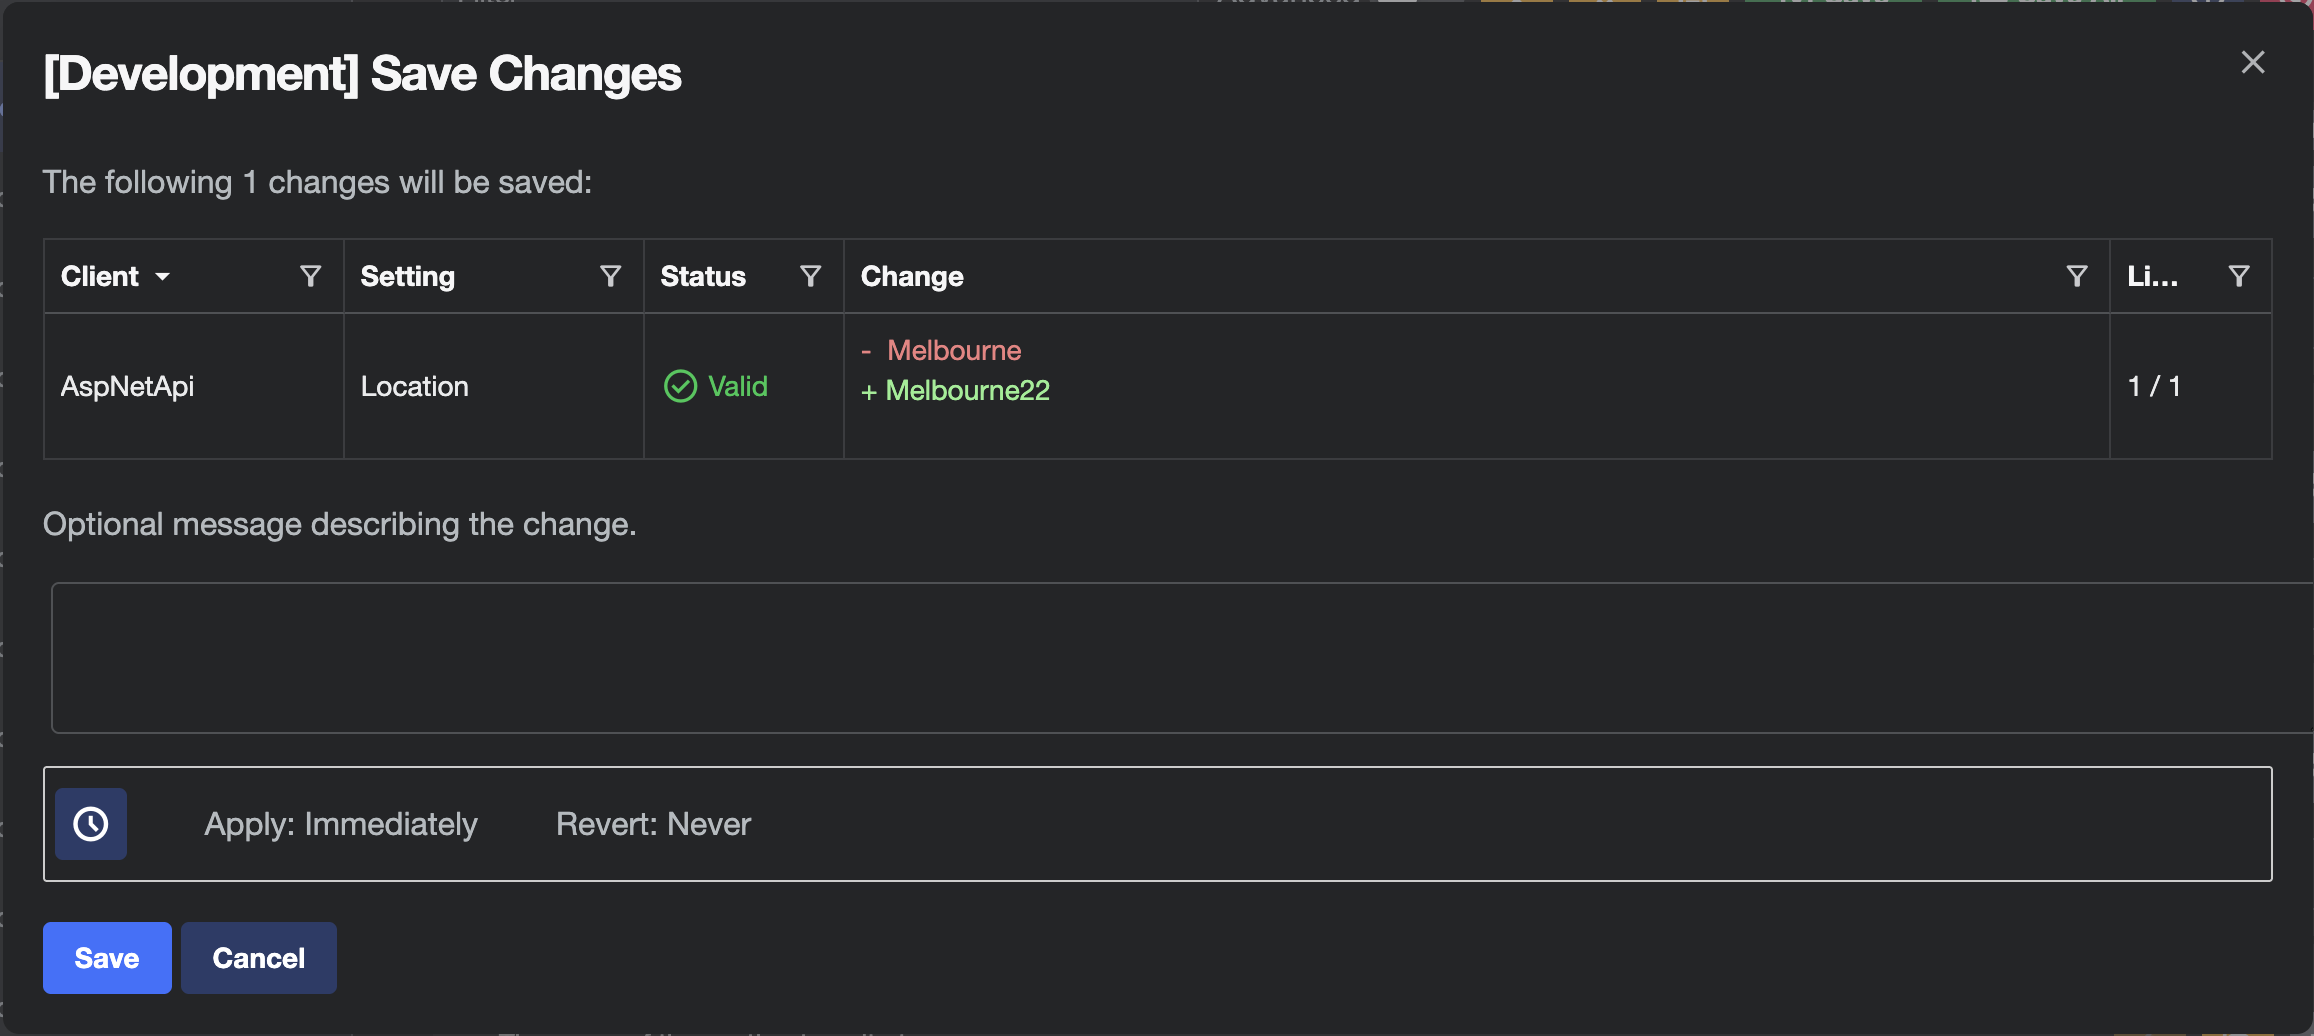2314x1036 pixels.
Task: Close the Save Changes dialog
Action: [2252, 62]
